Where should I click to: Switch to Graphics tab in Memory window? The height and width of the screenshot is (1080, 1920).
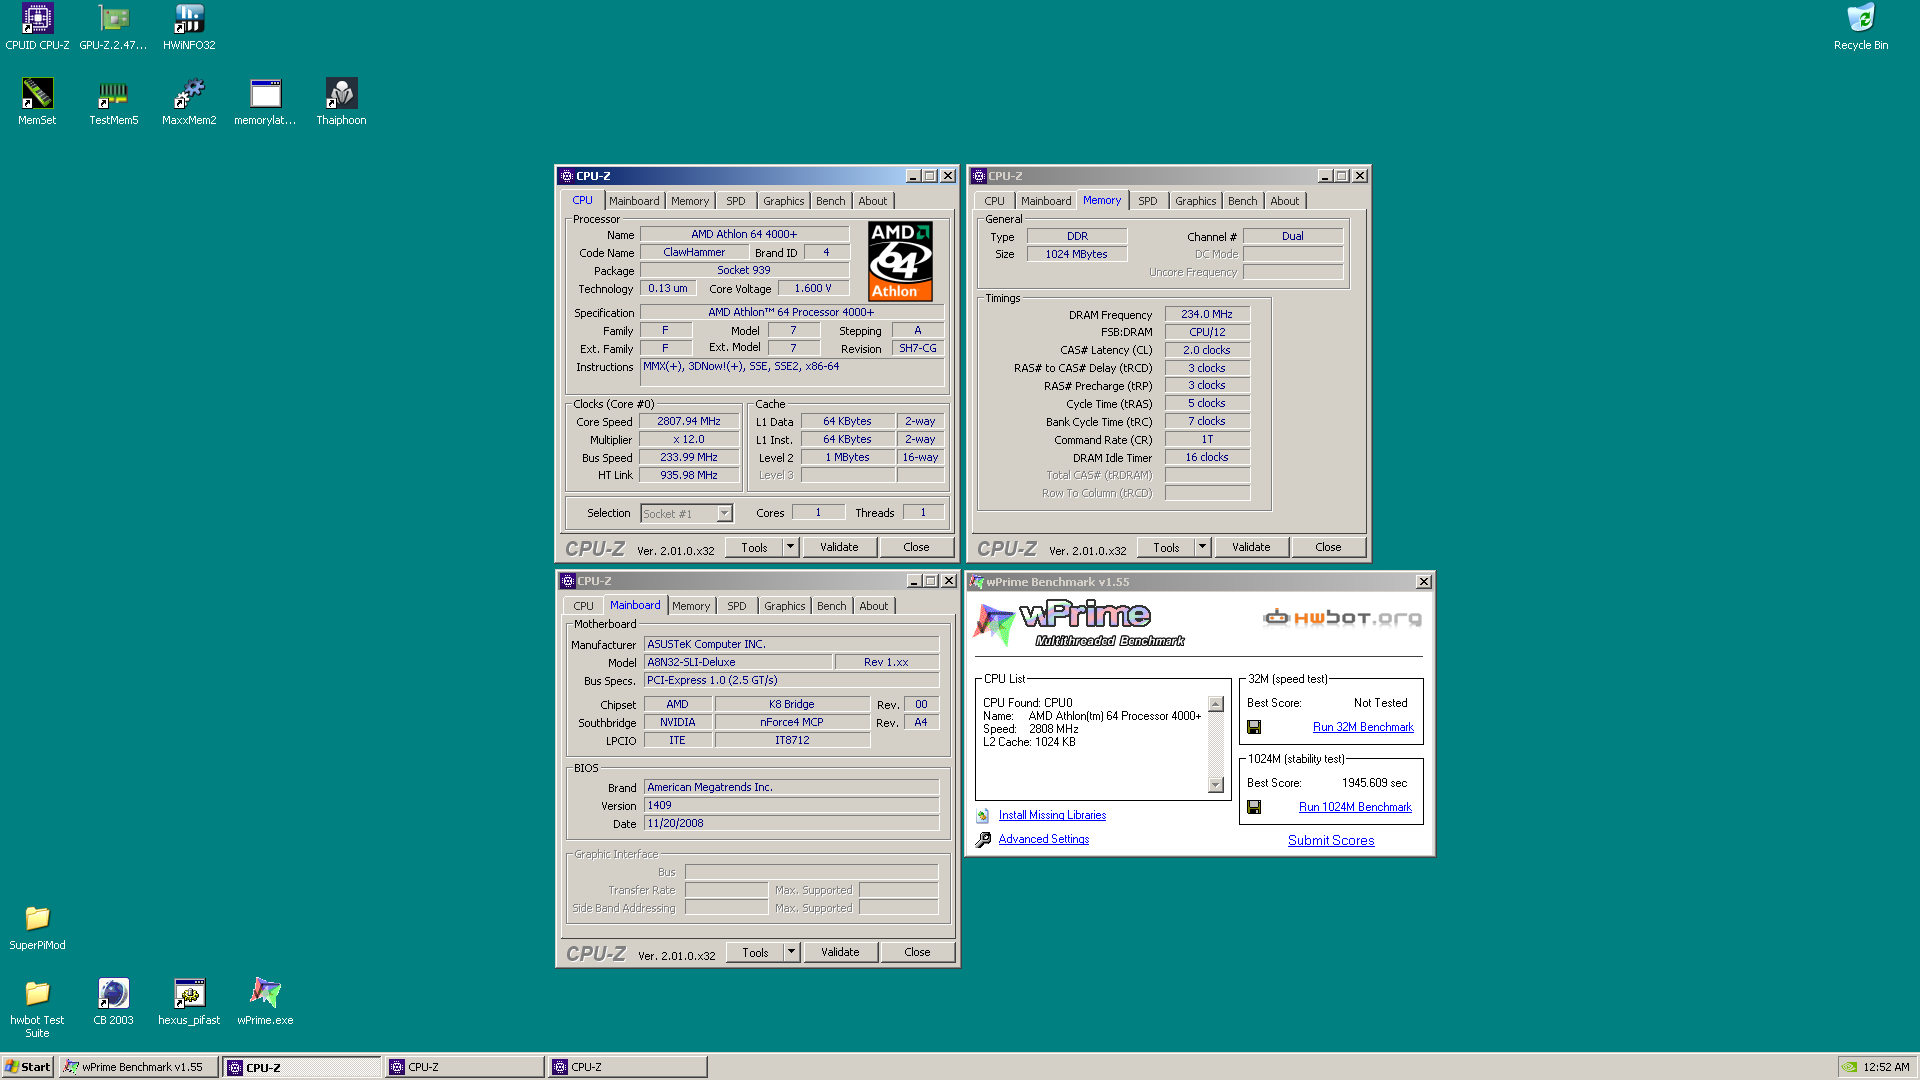pyautogui.click(x=1195, y=201)
